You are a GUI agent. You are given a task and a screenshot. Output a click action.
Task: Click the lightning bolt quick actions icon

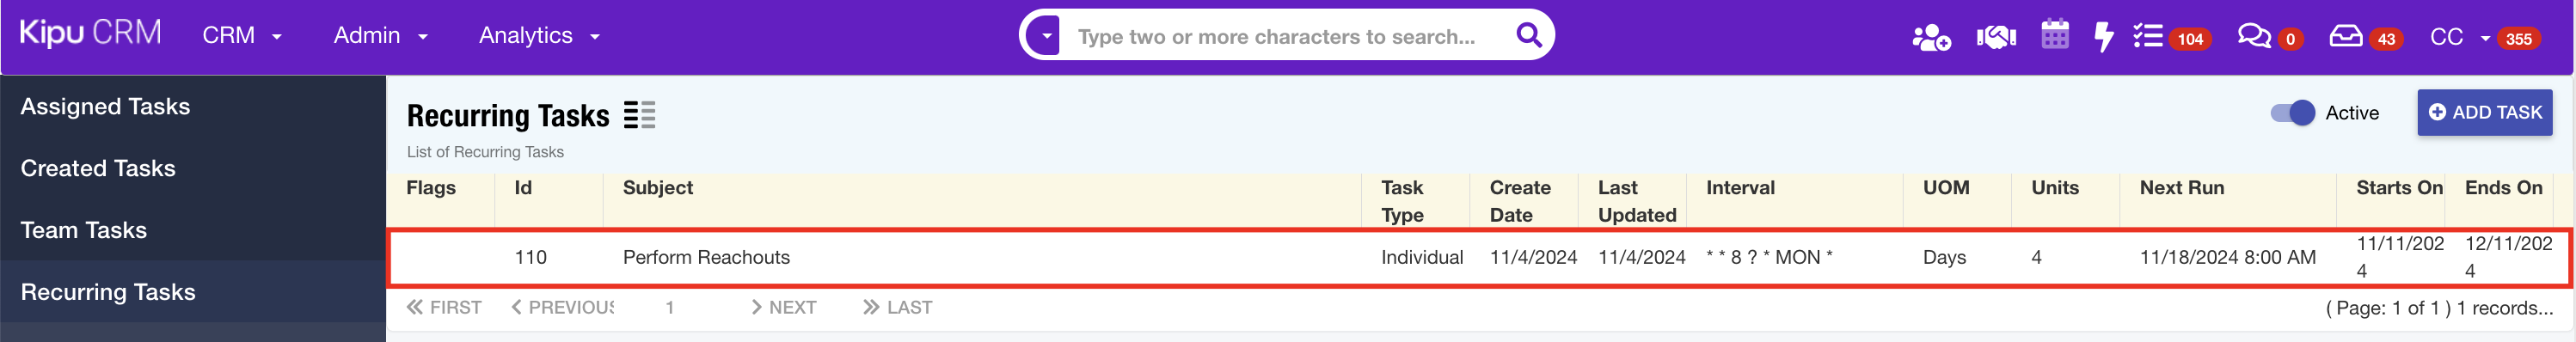pyautogui.click(x=2103, y=37)
